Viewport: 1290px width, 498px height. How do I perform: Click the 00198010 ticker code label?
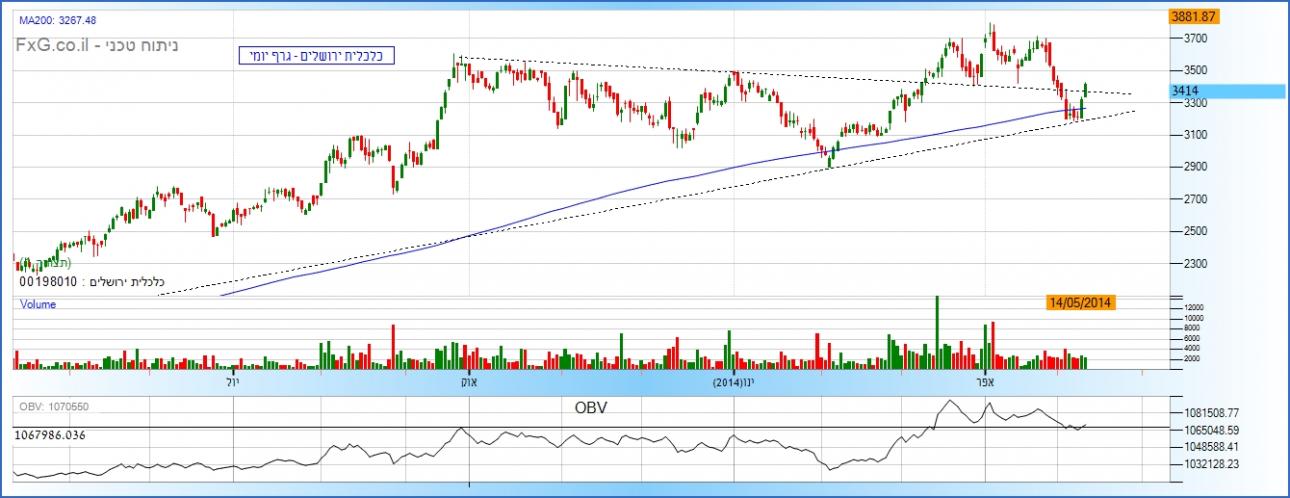pos(49,283)
